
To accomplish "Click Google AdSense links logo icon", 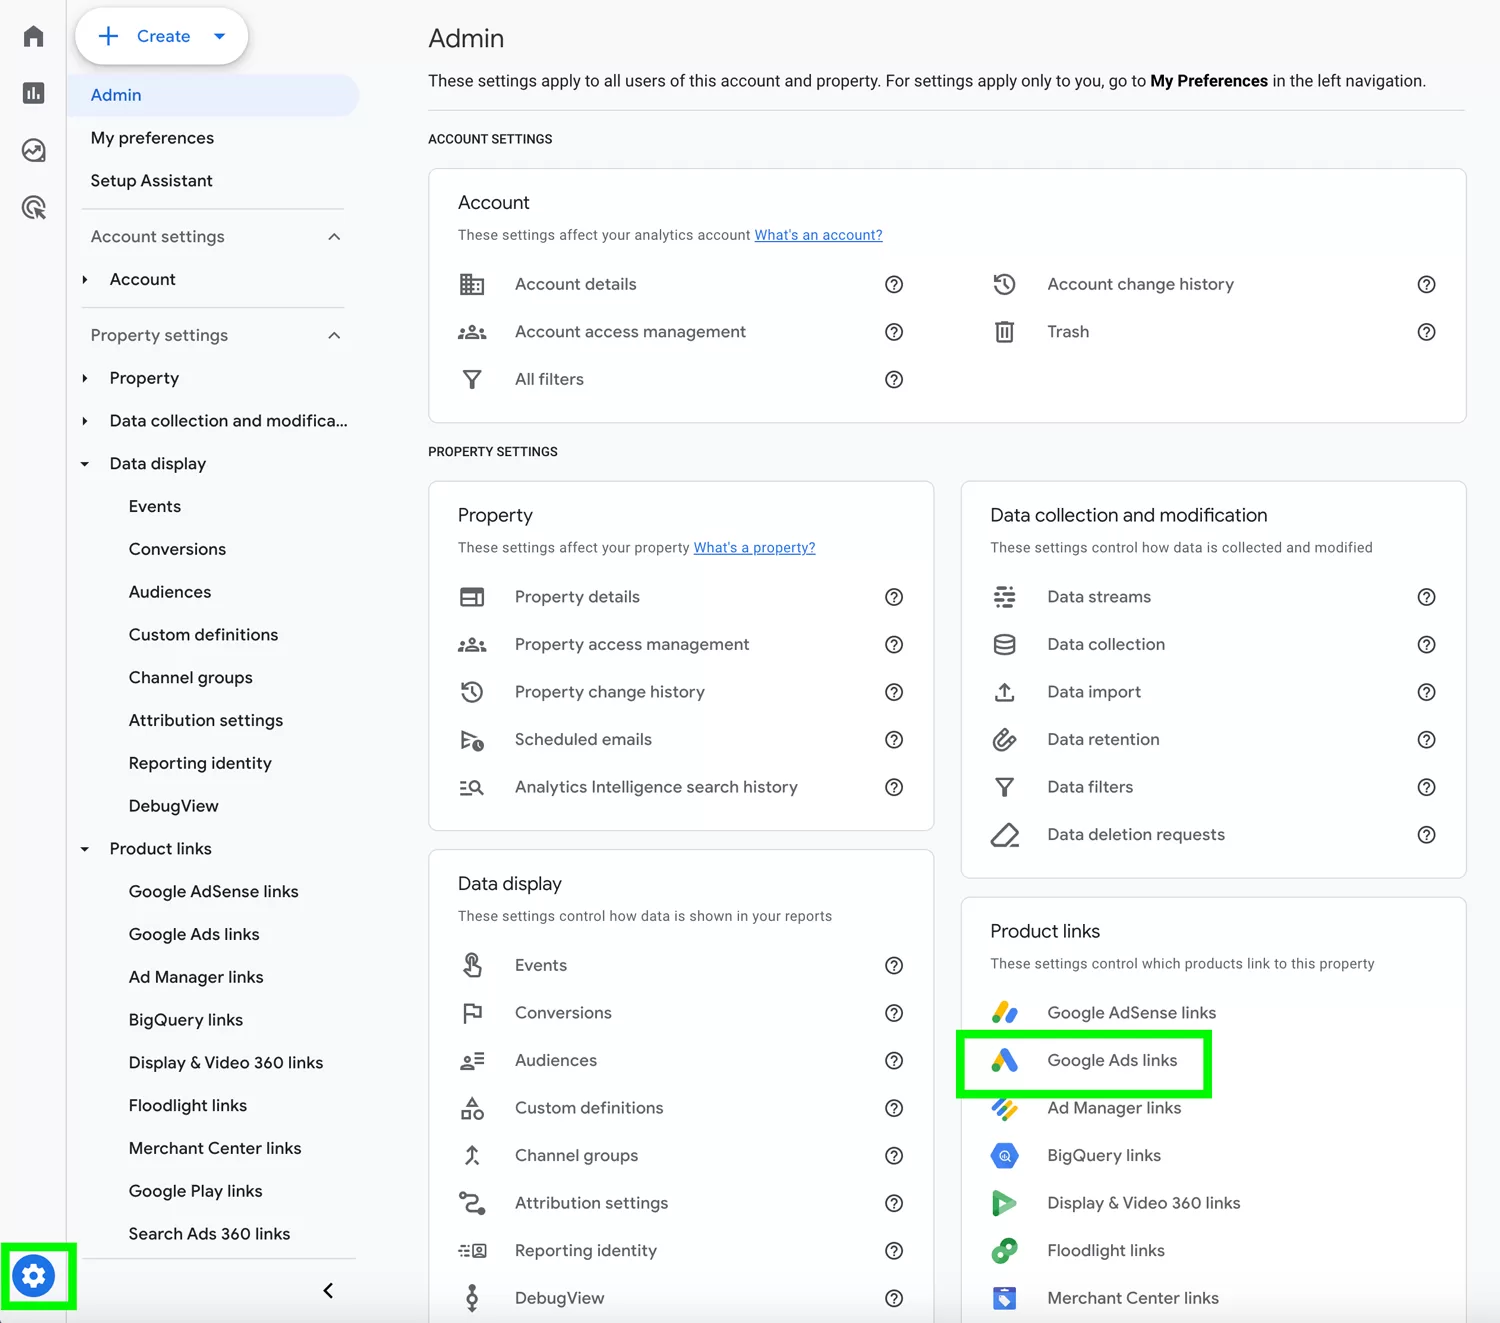I will (1004, 1013).
